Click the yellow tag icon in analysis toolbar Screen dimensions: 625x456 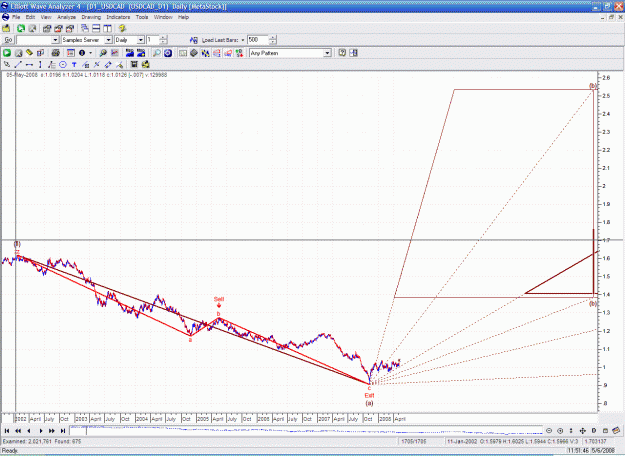pyautogui.click(x=29, y=53)
